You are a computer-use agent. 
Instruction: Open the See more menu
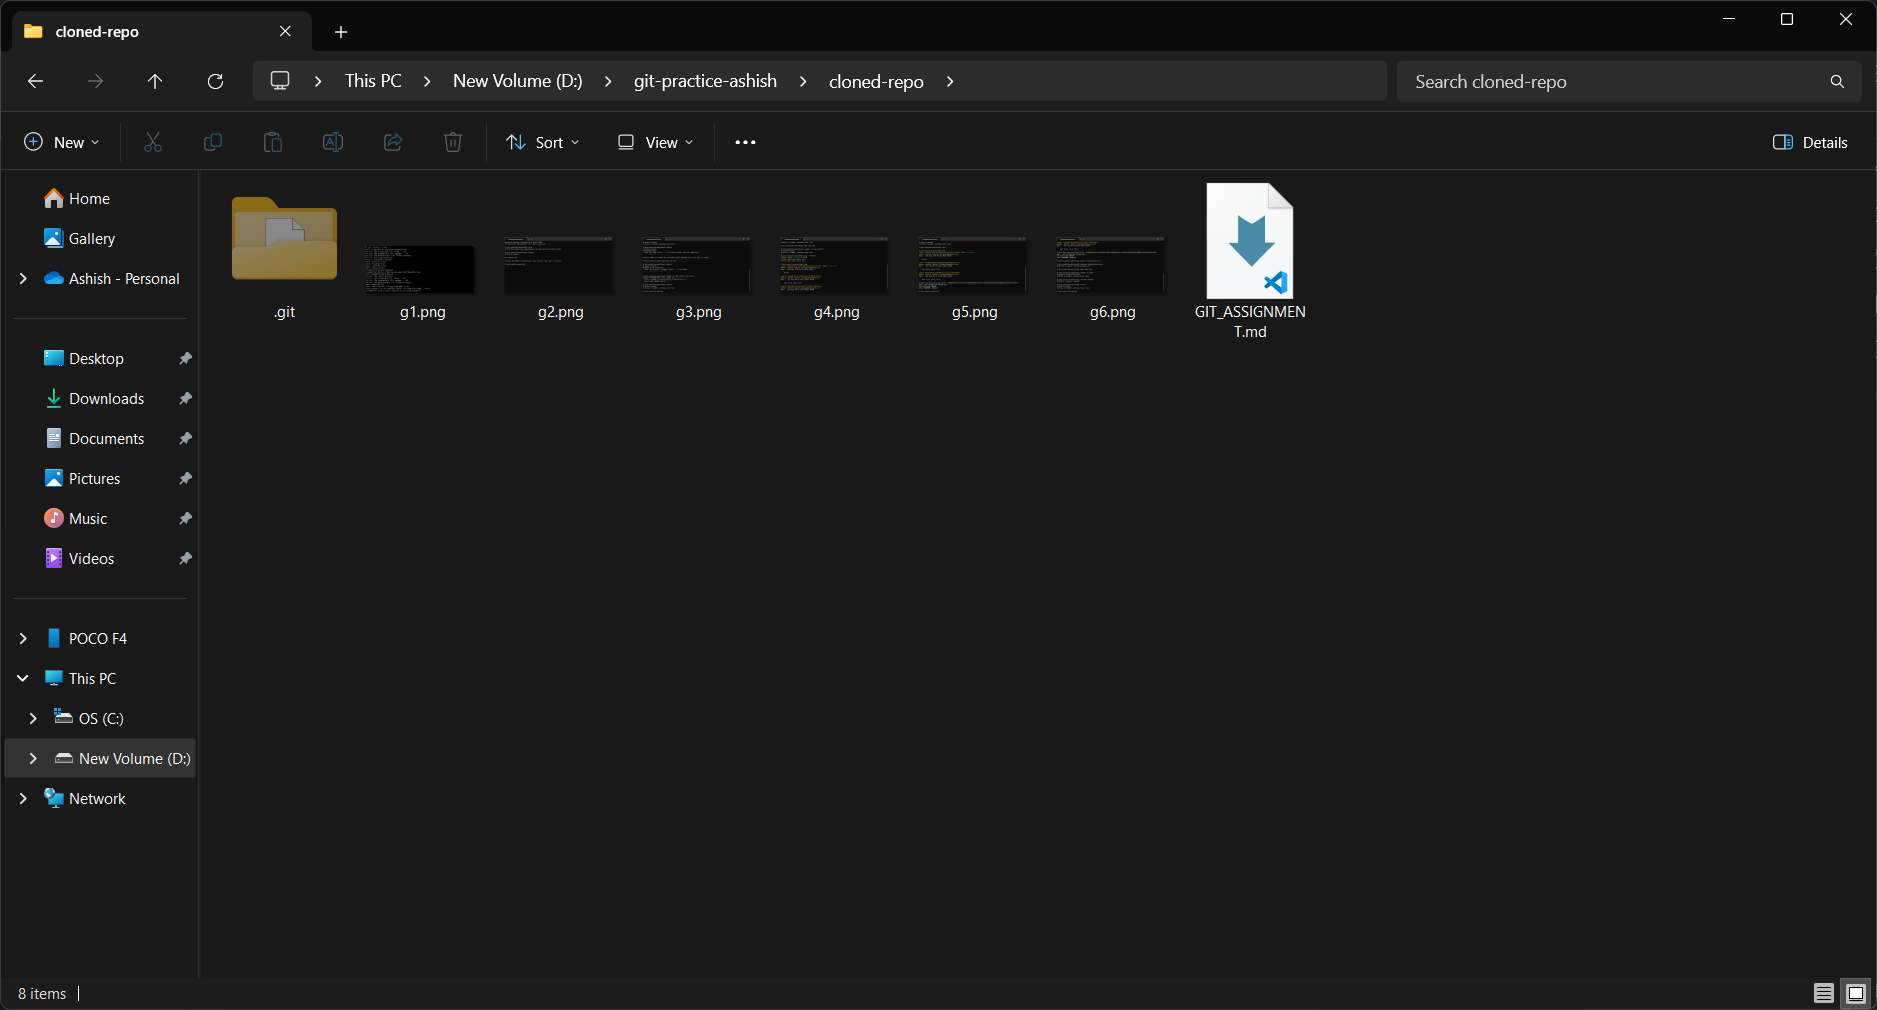click(744, 142)
